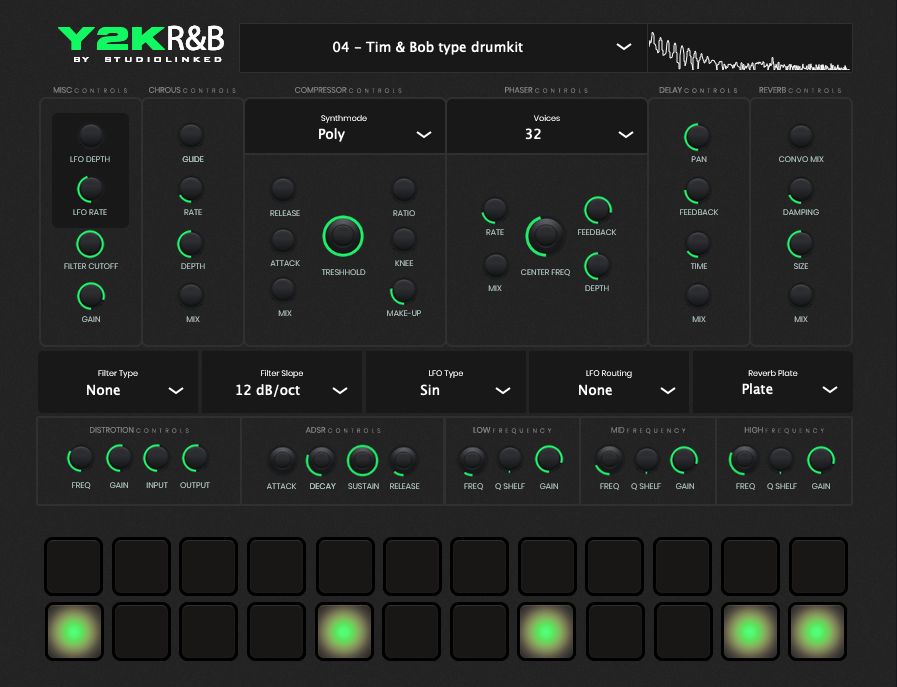
Task: Toggle the last lit pad in bottom row
Action: [x=817, y=632]
